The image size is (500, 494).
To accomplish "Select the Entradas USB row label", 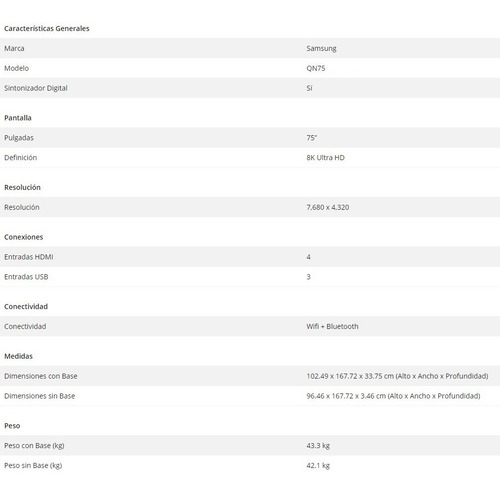I will (x=26, y=277).
